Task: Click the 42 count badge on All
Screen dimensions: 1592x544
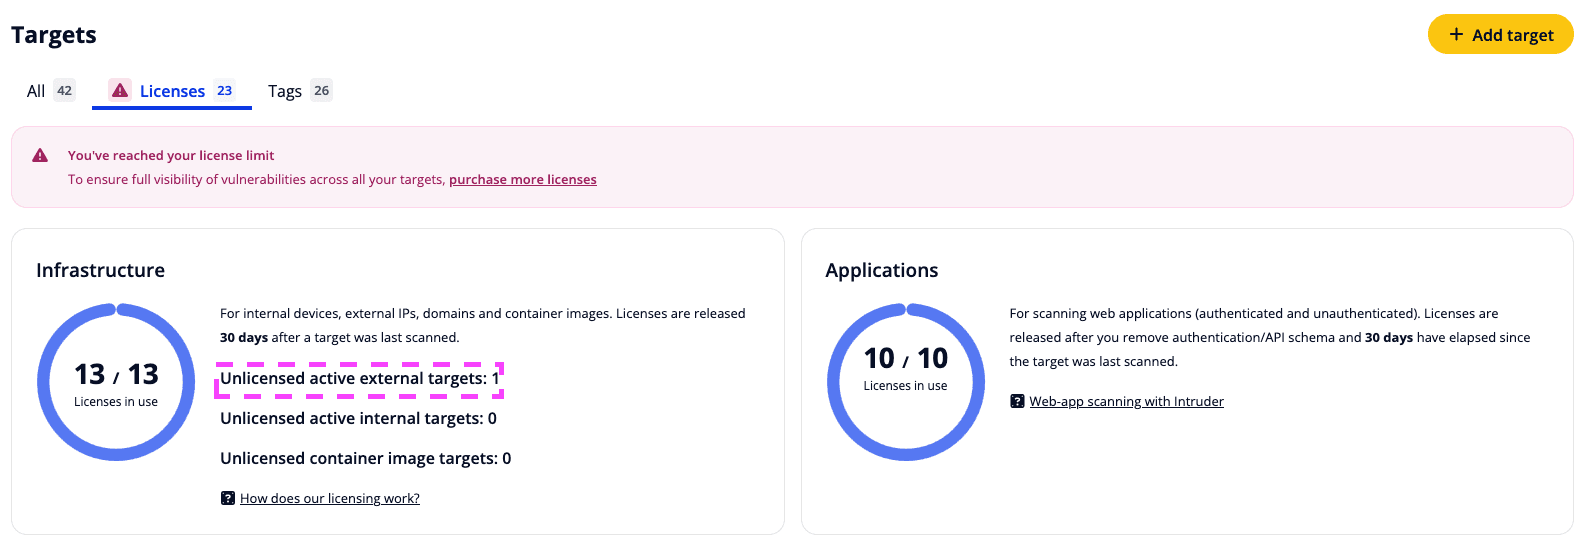Action: click(x=64, y=90)
